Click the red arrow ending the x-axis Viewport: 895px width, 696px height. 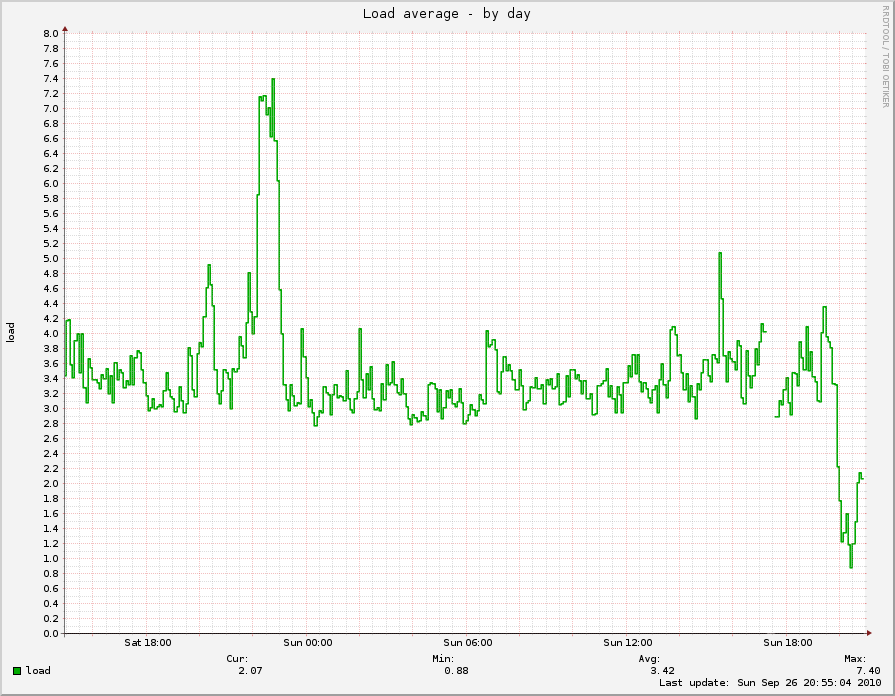(x=869, y=633)
